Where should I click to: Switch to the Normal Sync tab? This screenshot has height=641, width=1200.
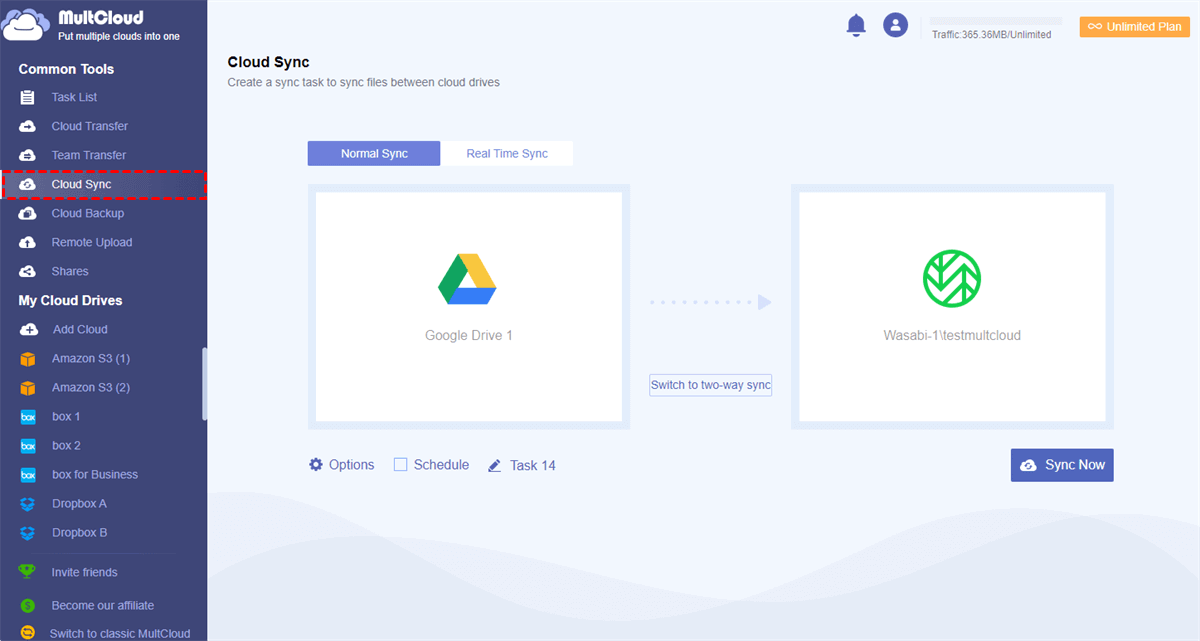pyautogui.click(x=374, y=153)
